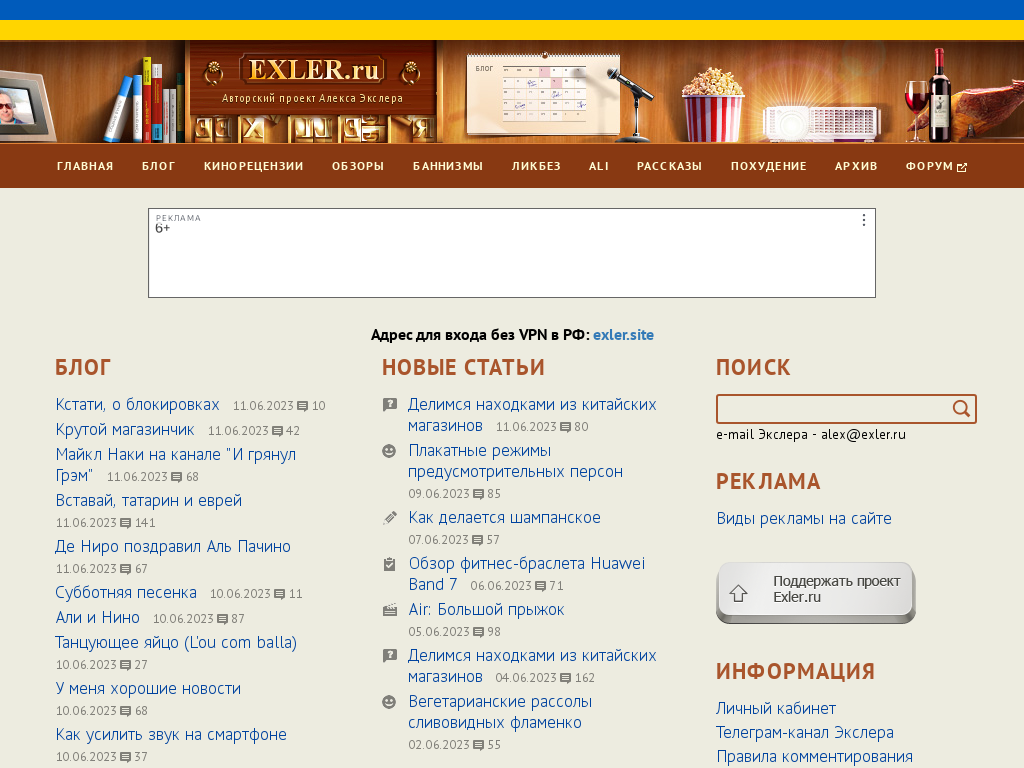The height and width of the screenshot is (768, 1024).
Task: Click comment icon for 'Как делается шампанское' date
Action: tap(478, 540)
